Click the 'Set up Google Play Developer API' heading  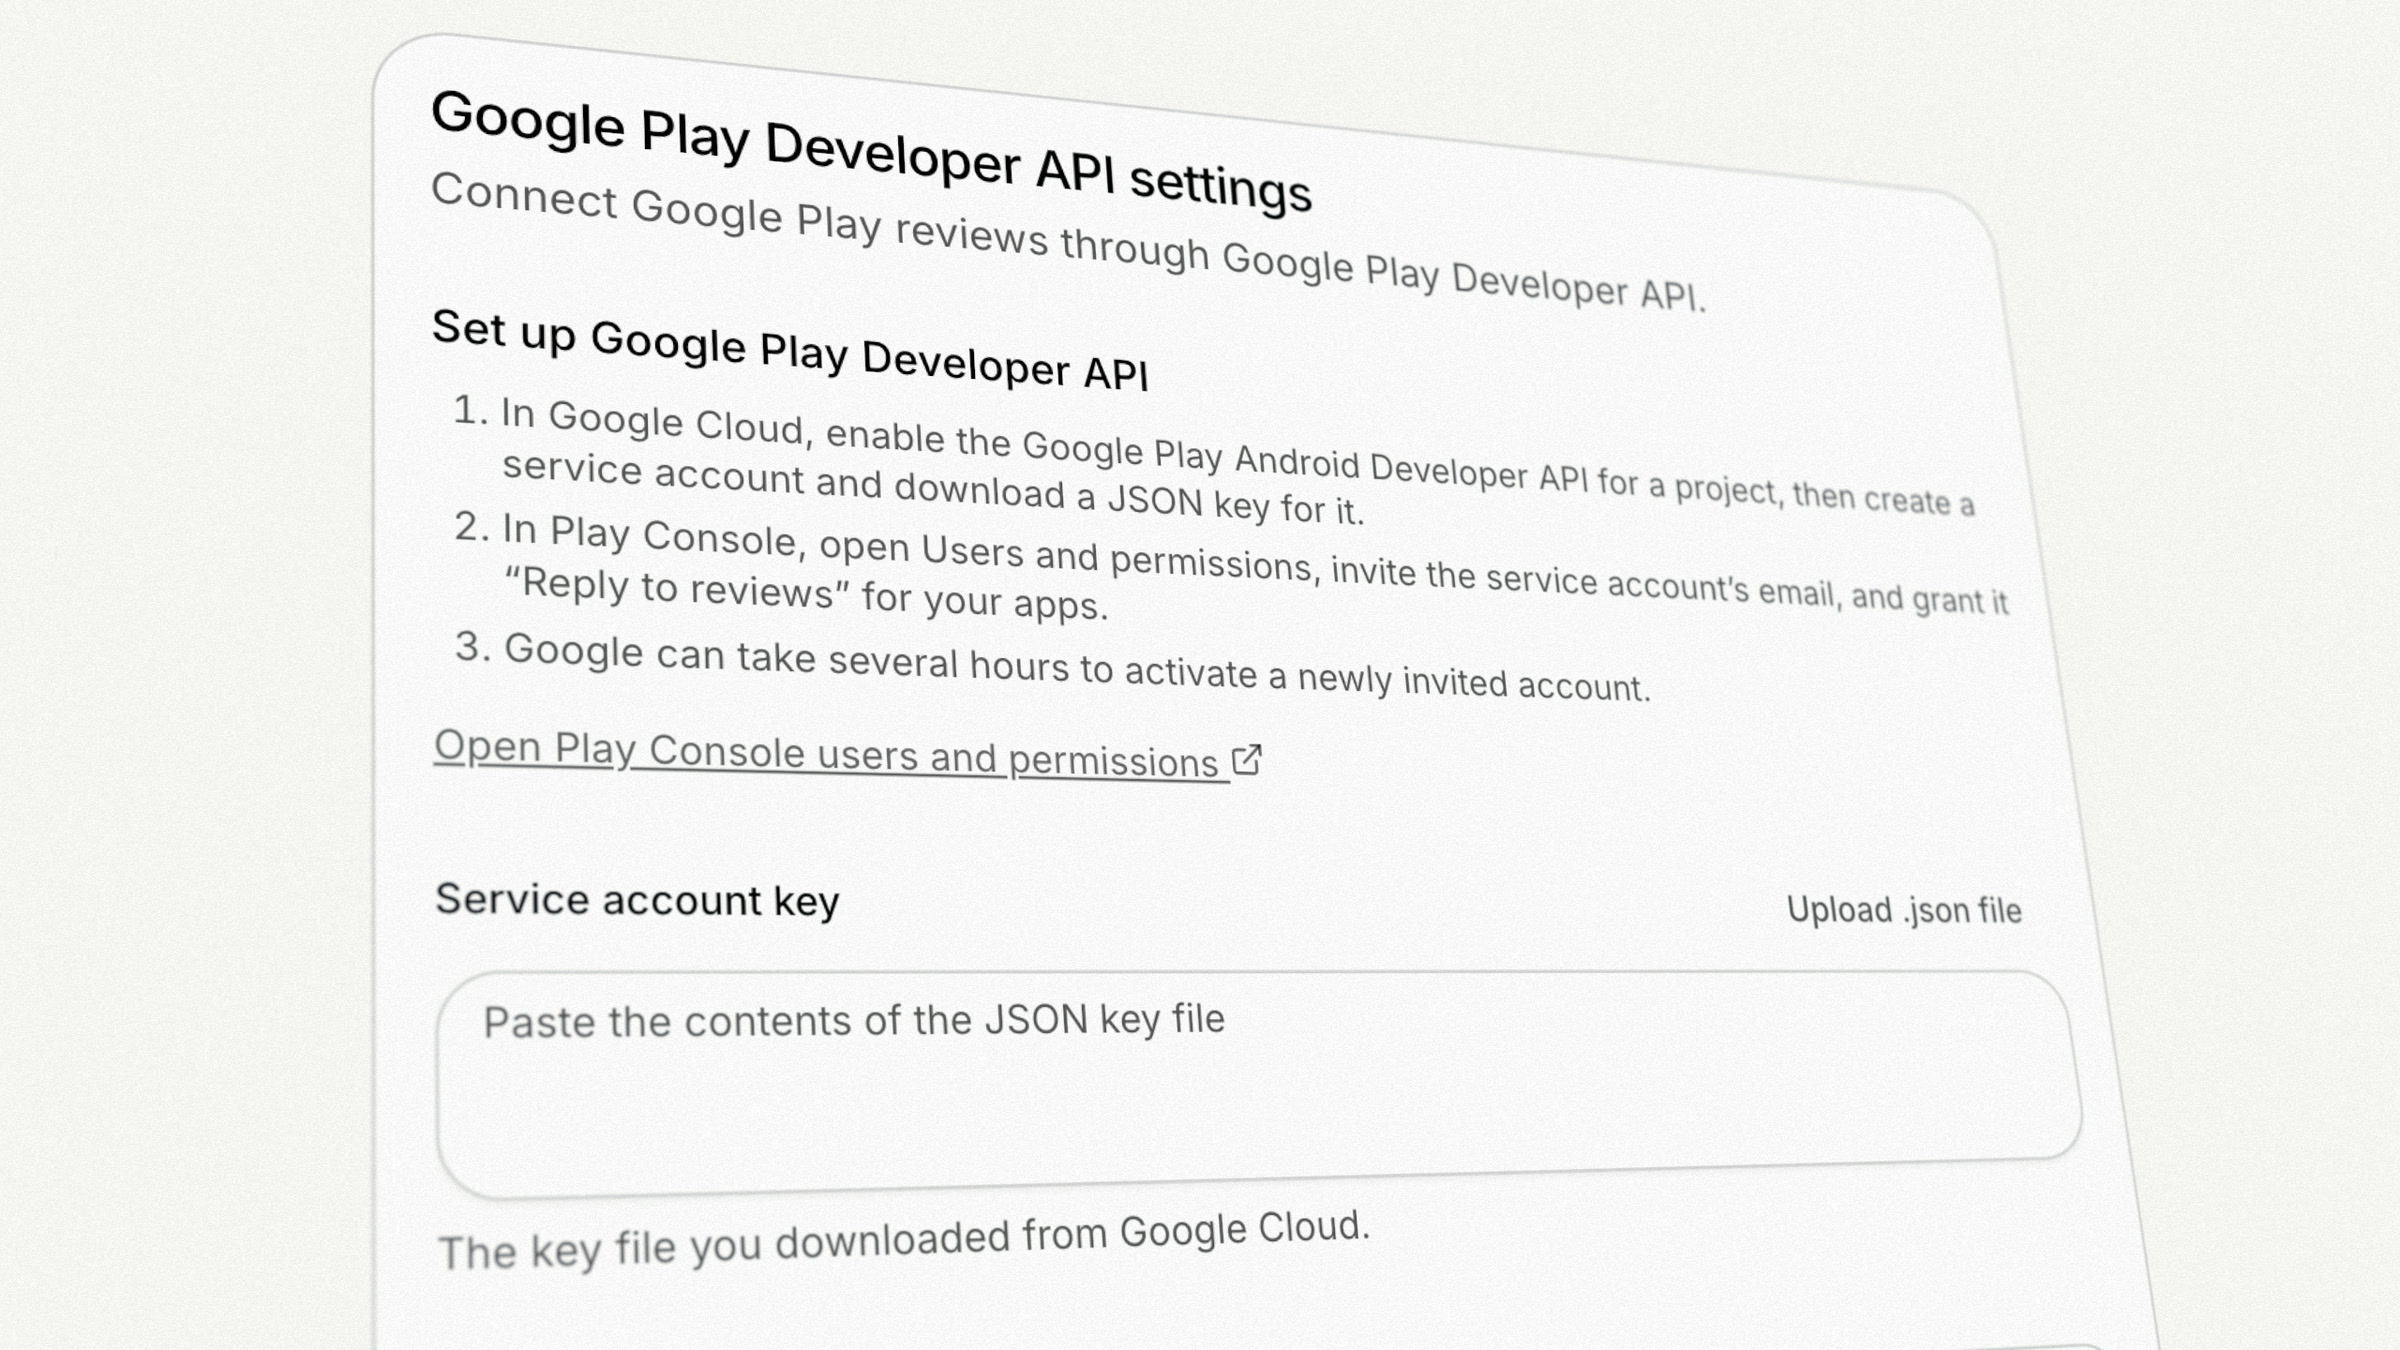[790, 350]
